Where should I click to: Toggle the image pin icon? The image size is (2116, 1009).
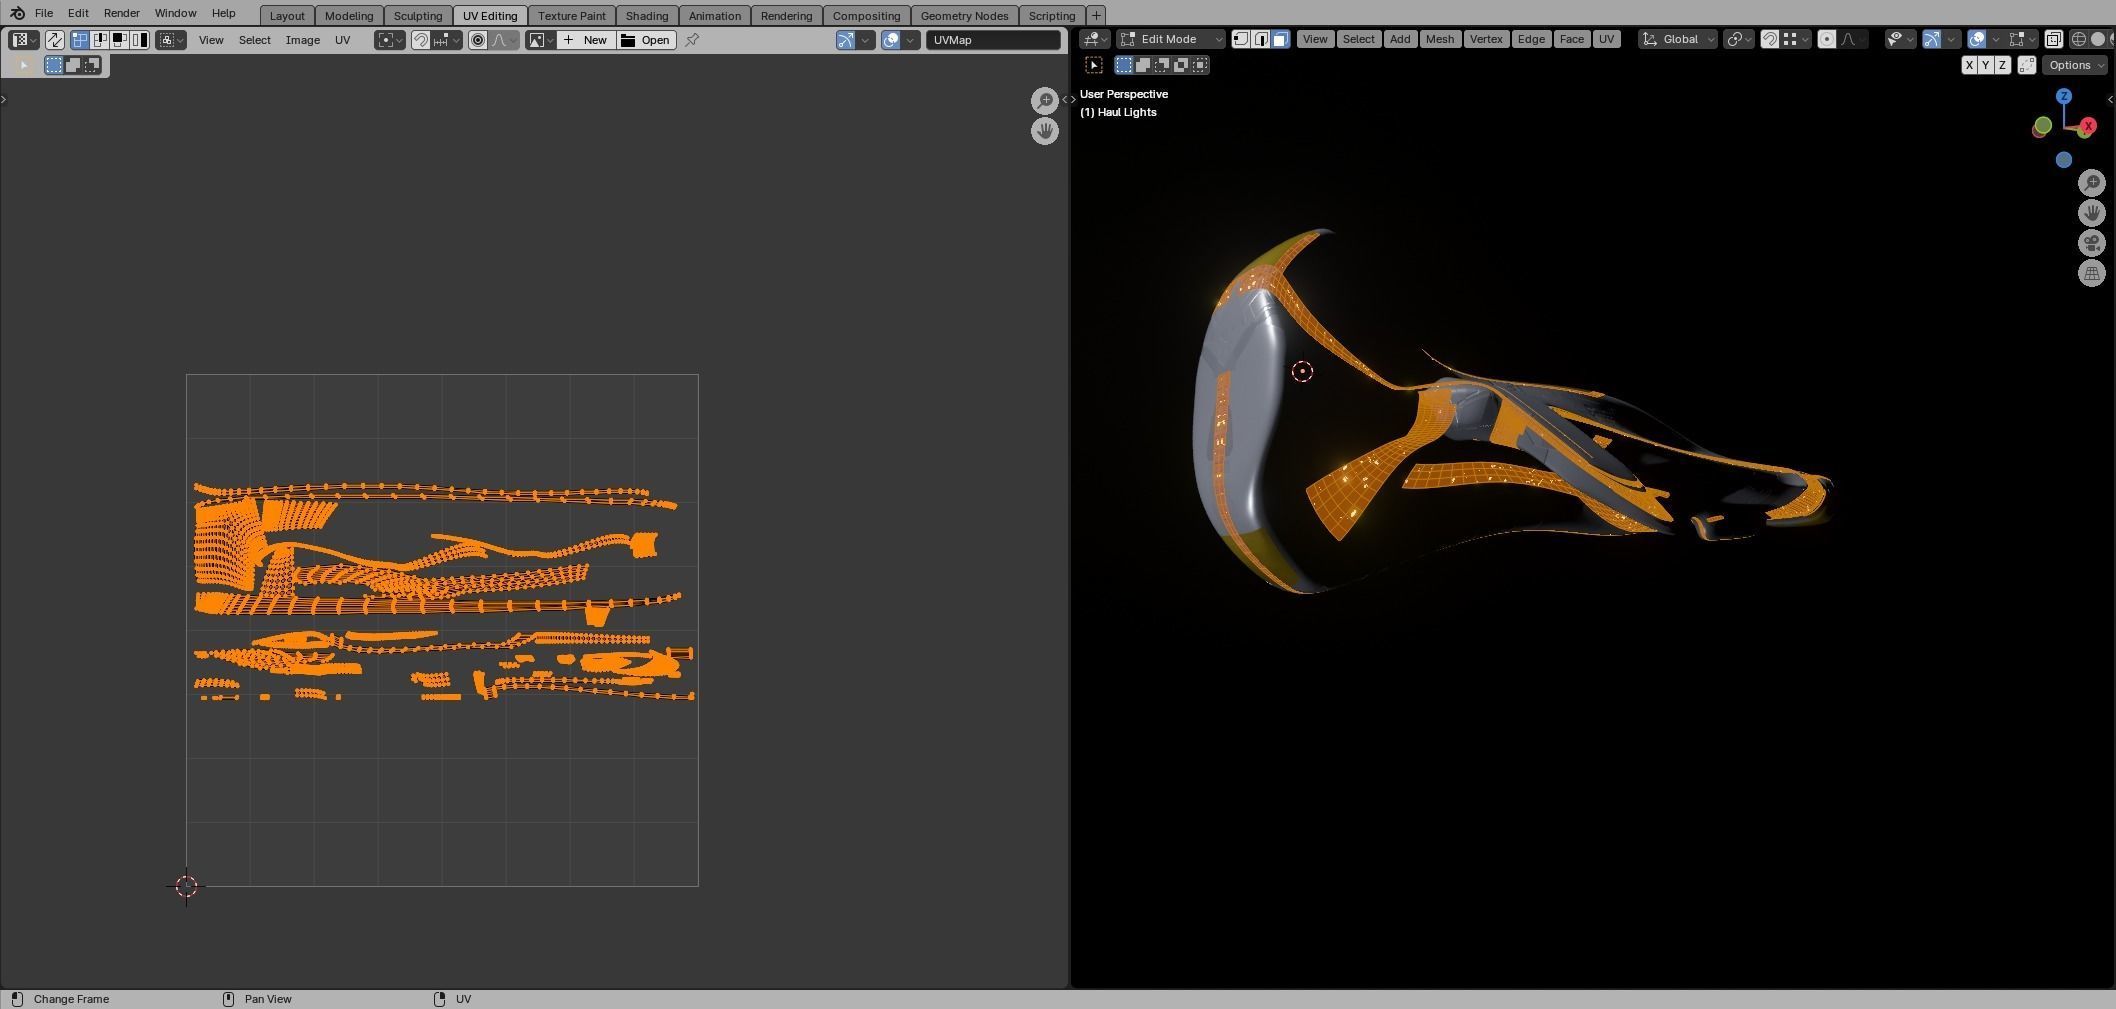point(691,40)
